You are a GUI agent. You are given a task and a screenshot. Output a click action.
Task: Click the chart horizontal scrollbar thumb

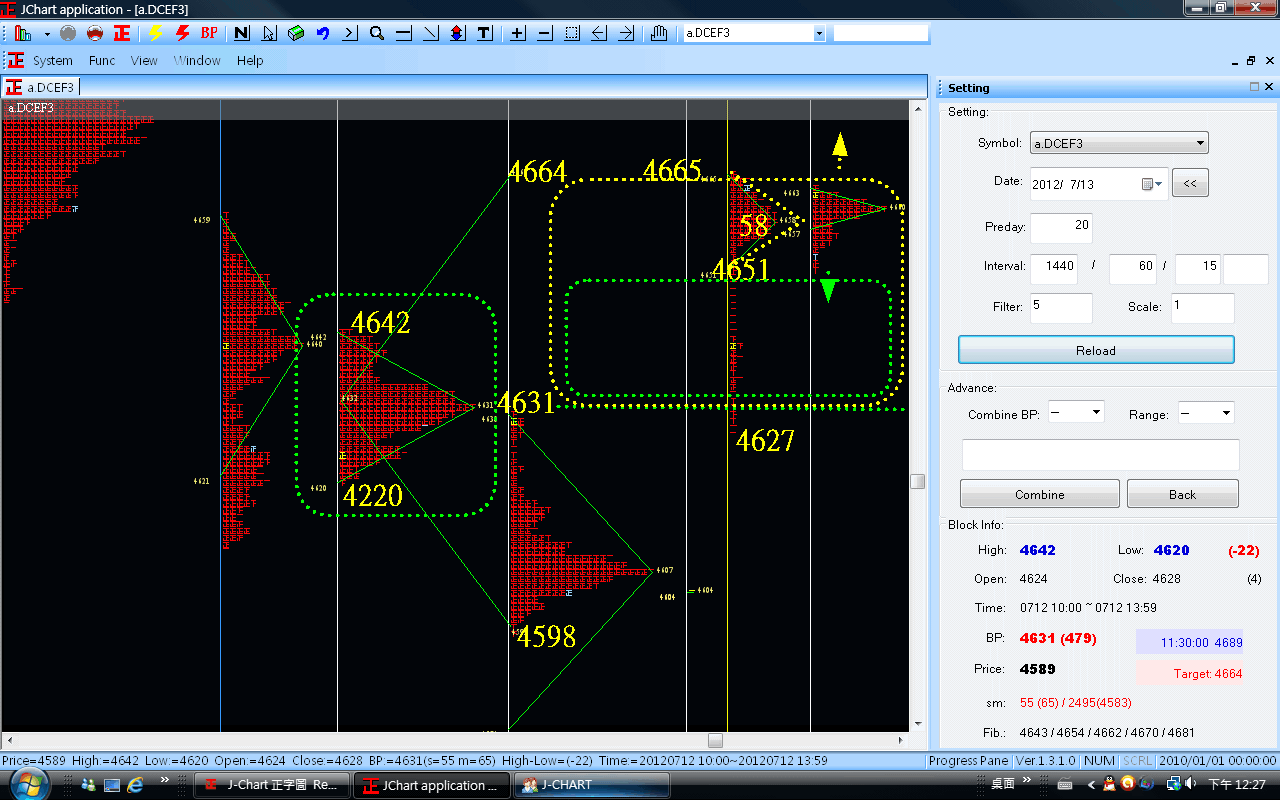click(x=715, y=741)
